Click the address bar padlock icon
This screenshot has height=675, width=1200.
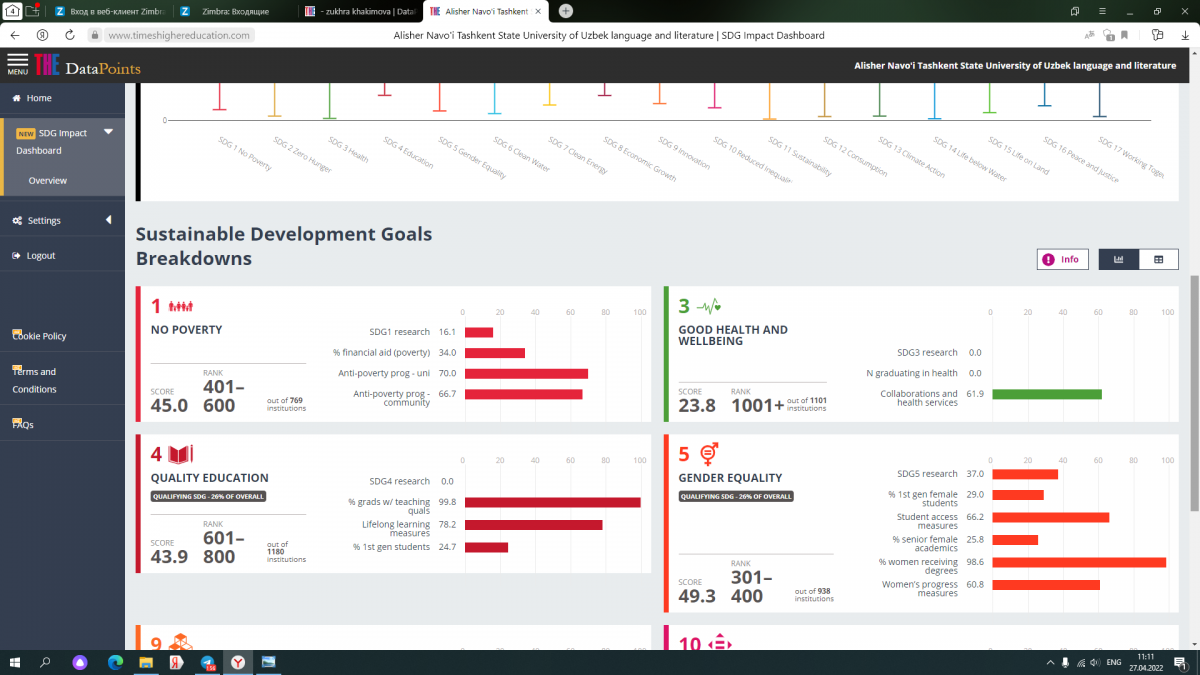[95, 35]
